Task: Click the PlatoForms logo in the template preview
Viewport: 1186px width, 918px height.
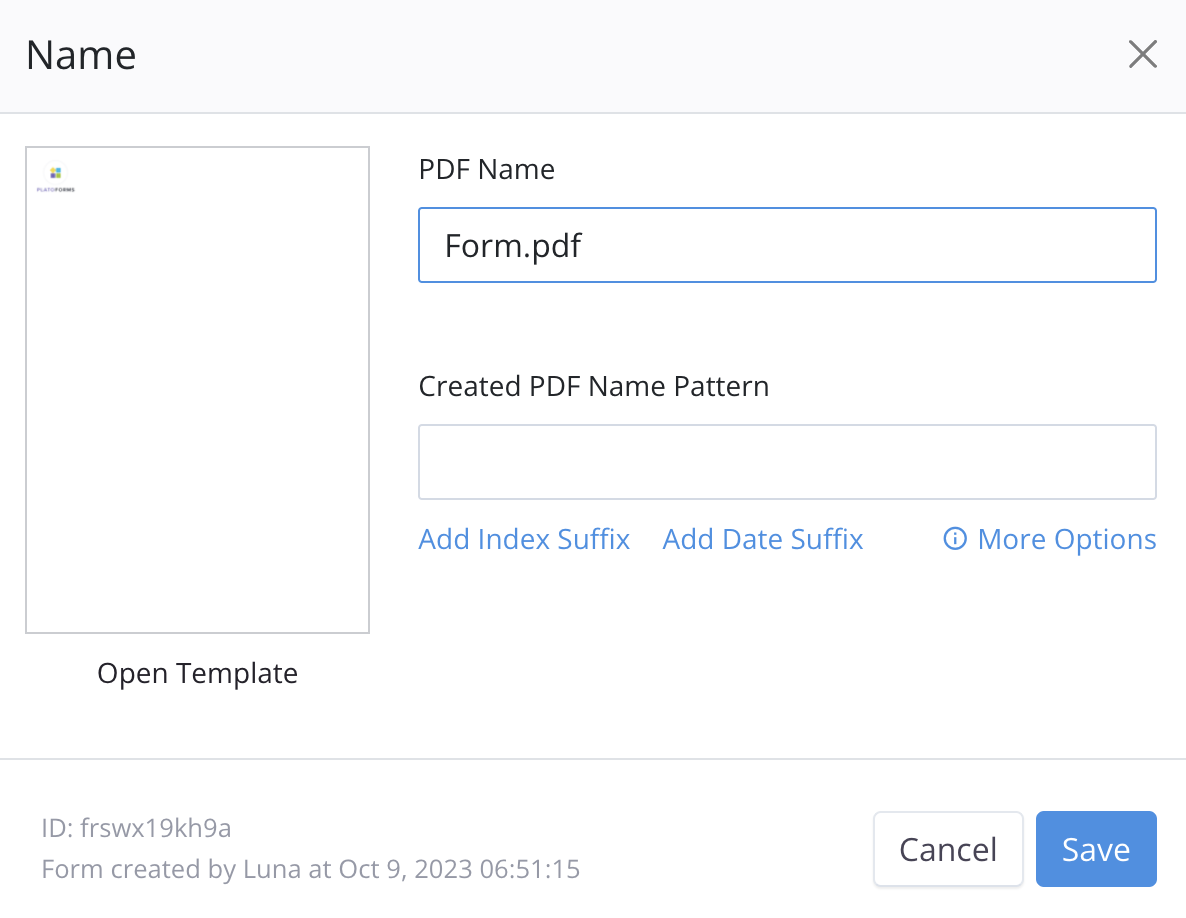Action: (x=56, y=173)
